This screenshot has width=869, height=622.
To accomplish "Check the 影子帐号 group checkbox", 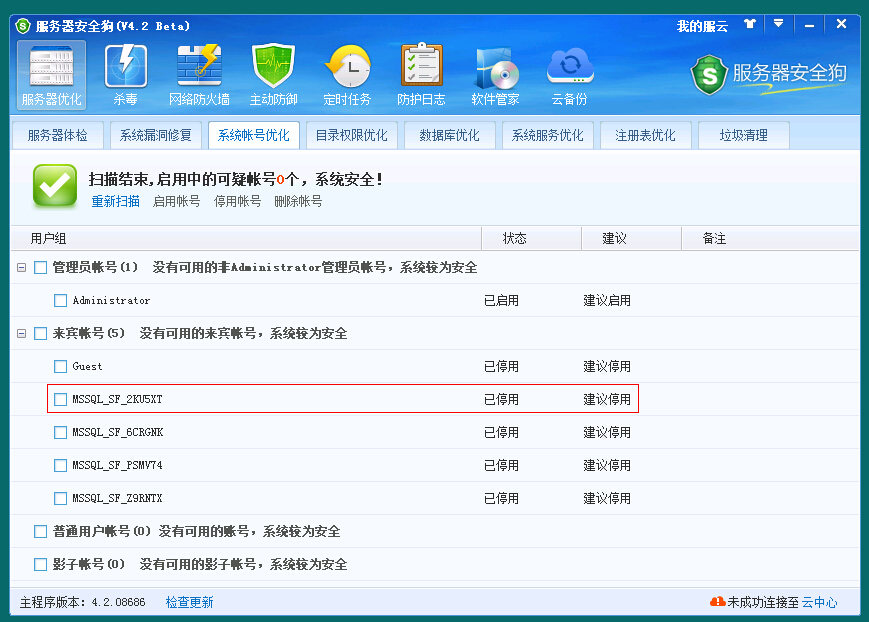I will [40, 564].
